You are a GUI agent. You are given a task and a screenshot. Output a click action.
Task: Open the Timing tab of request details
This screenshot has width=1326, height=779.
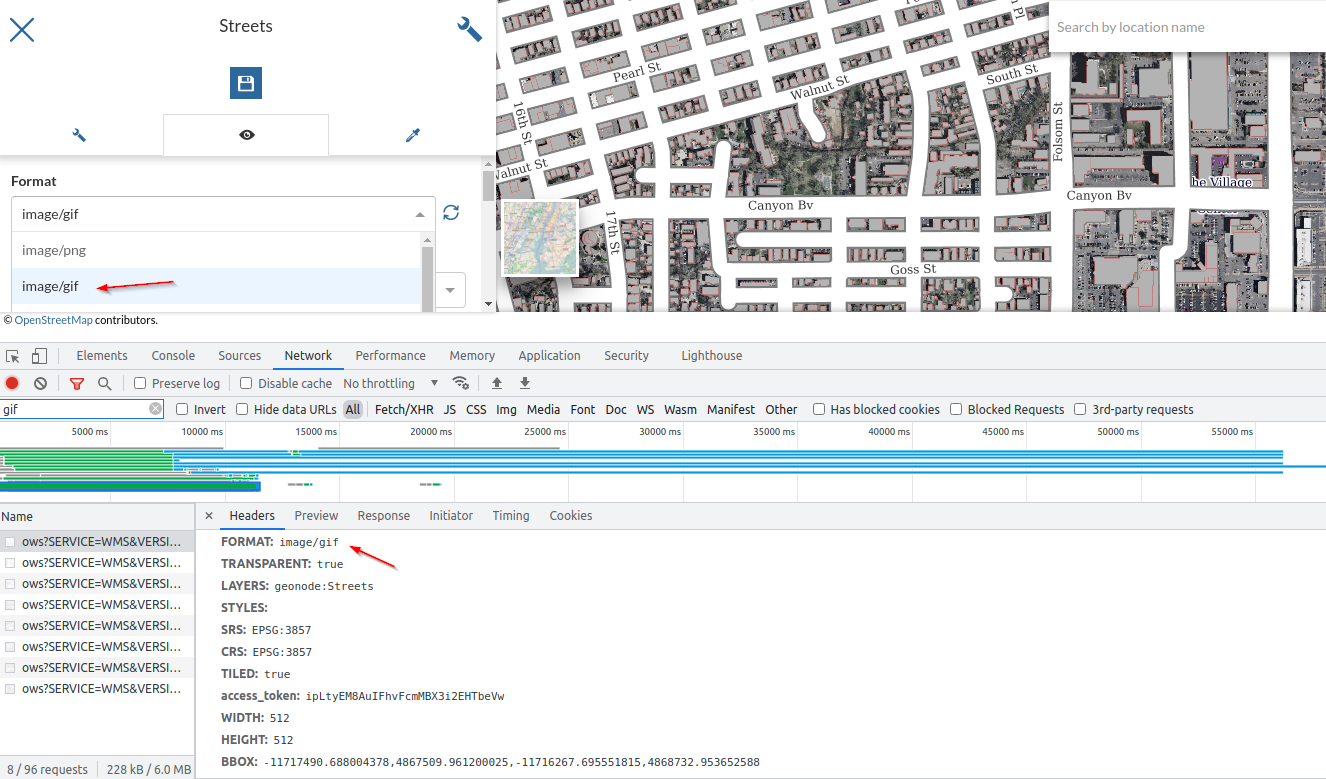tap(511, 516)
